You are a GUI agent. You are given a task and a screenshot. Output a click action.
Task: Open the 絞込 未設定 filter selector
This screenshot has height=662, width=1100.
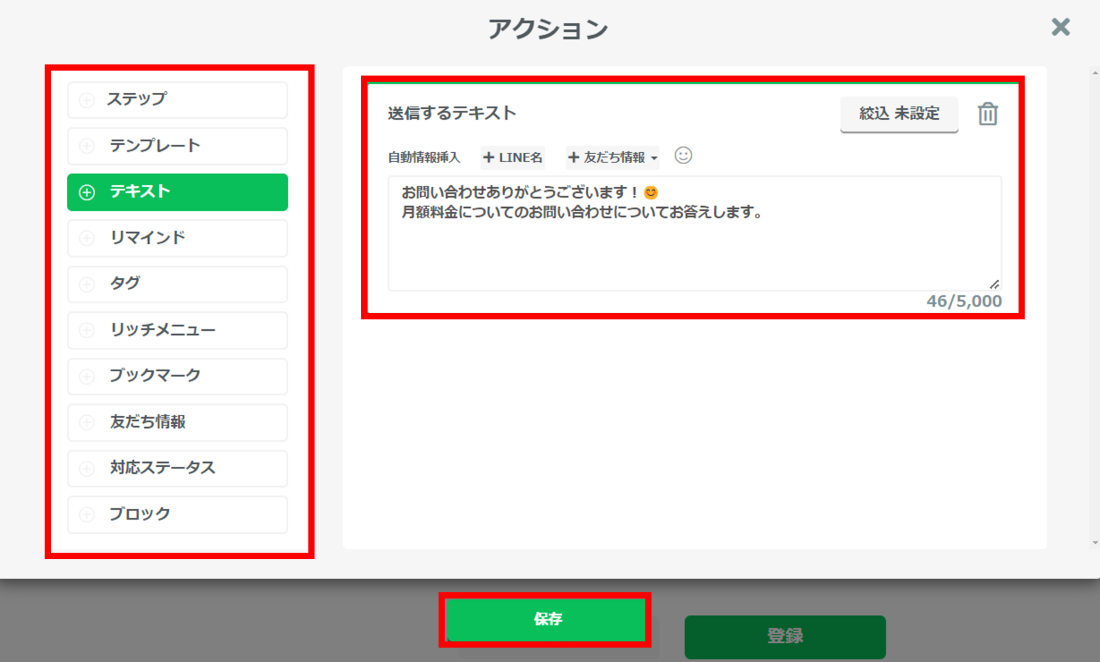tap(898, 114)
